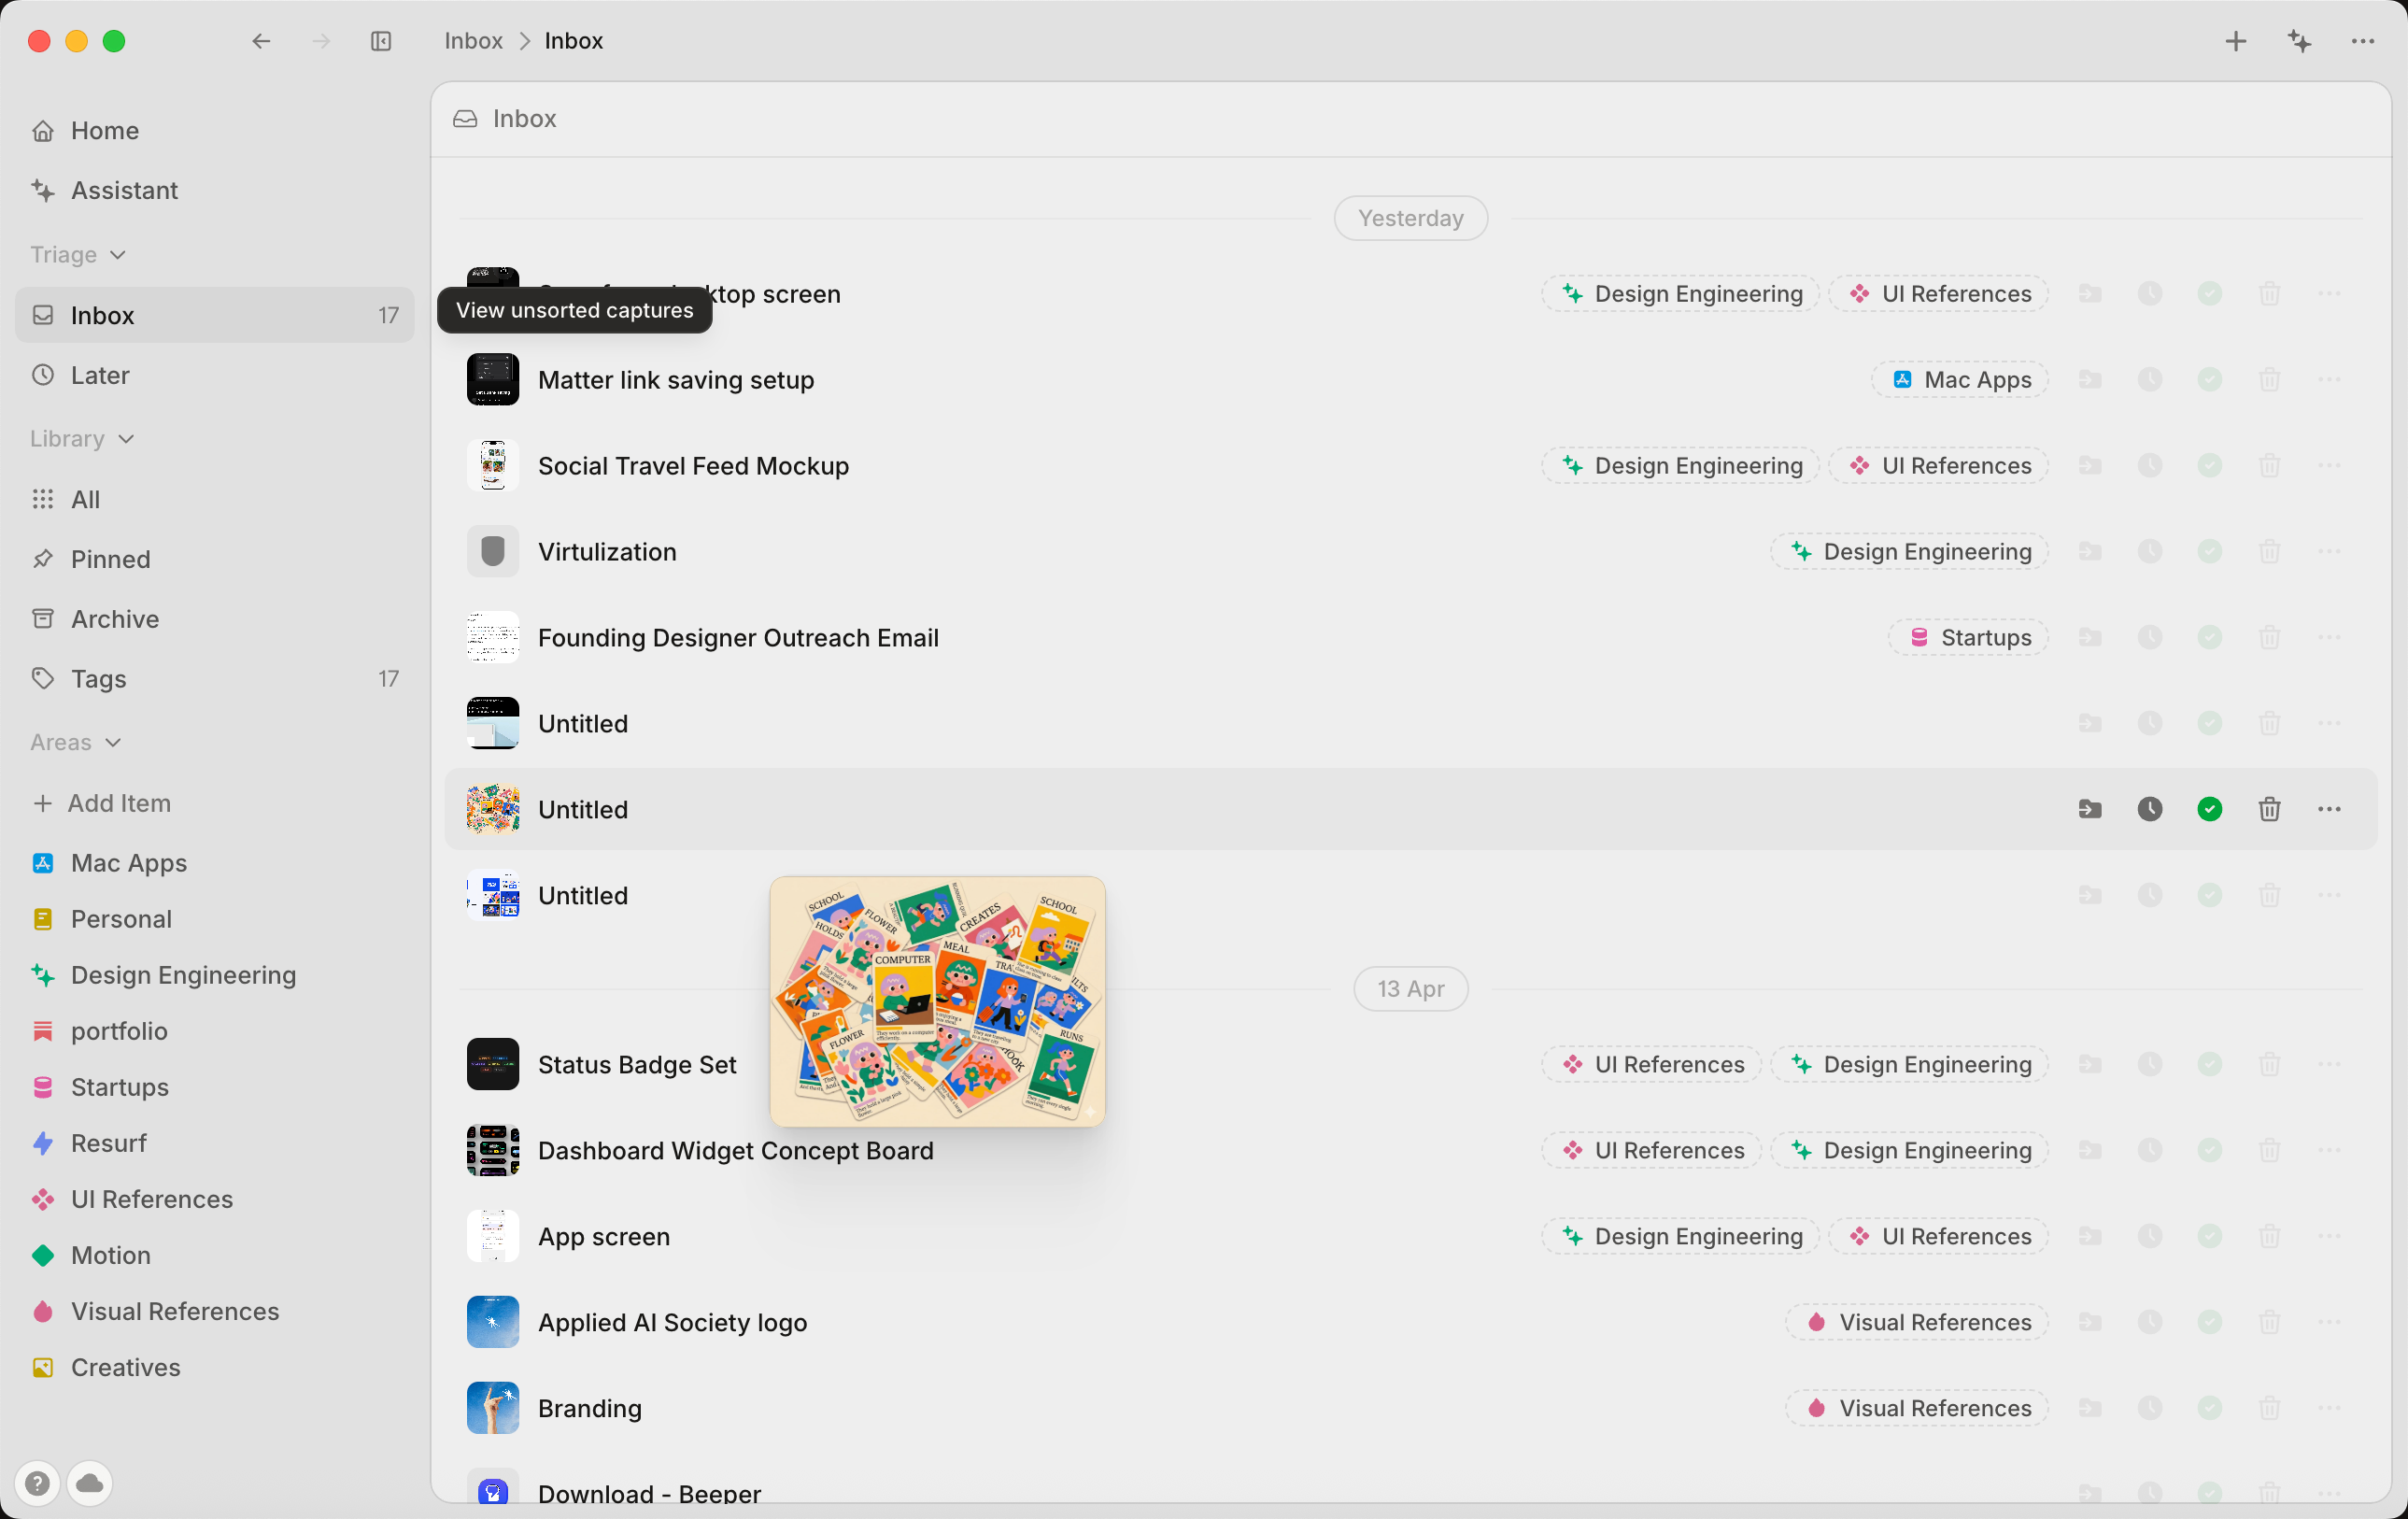Snooze highlighted Untitled item with clock icon
2408x1519 pixels.
click(x=2150, y=809)
